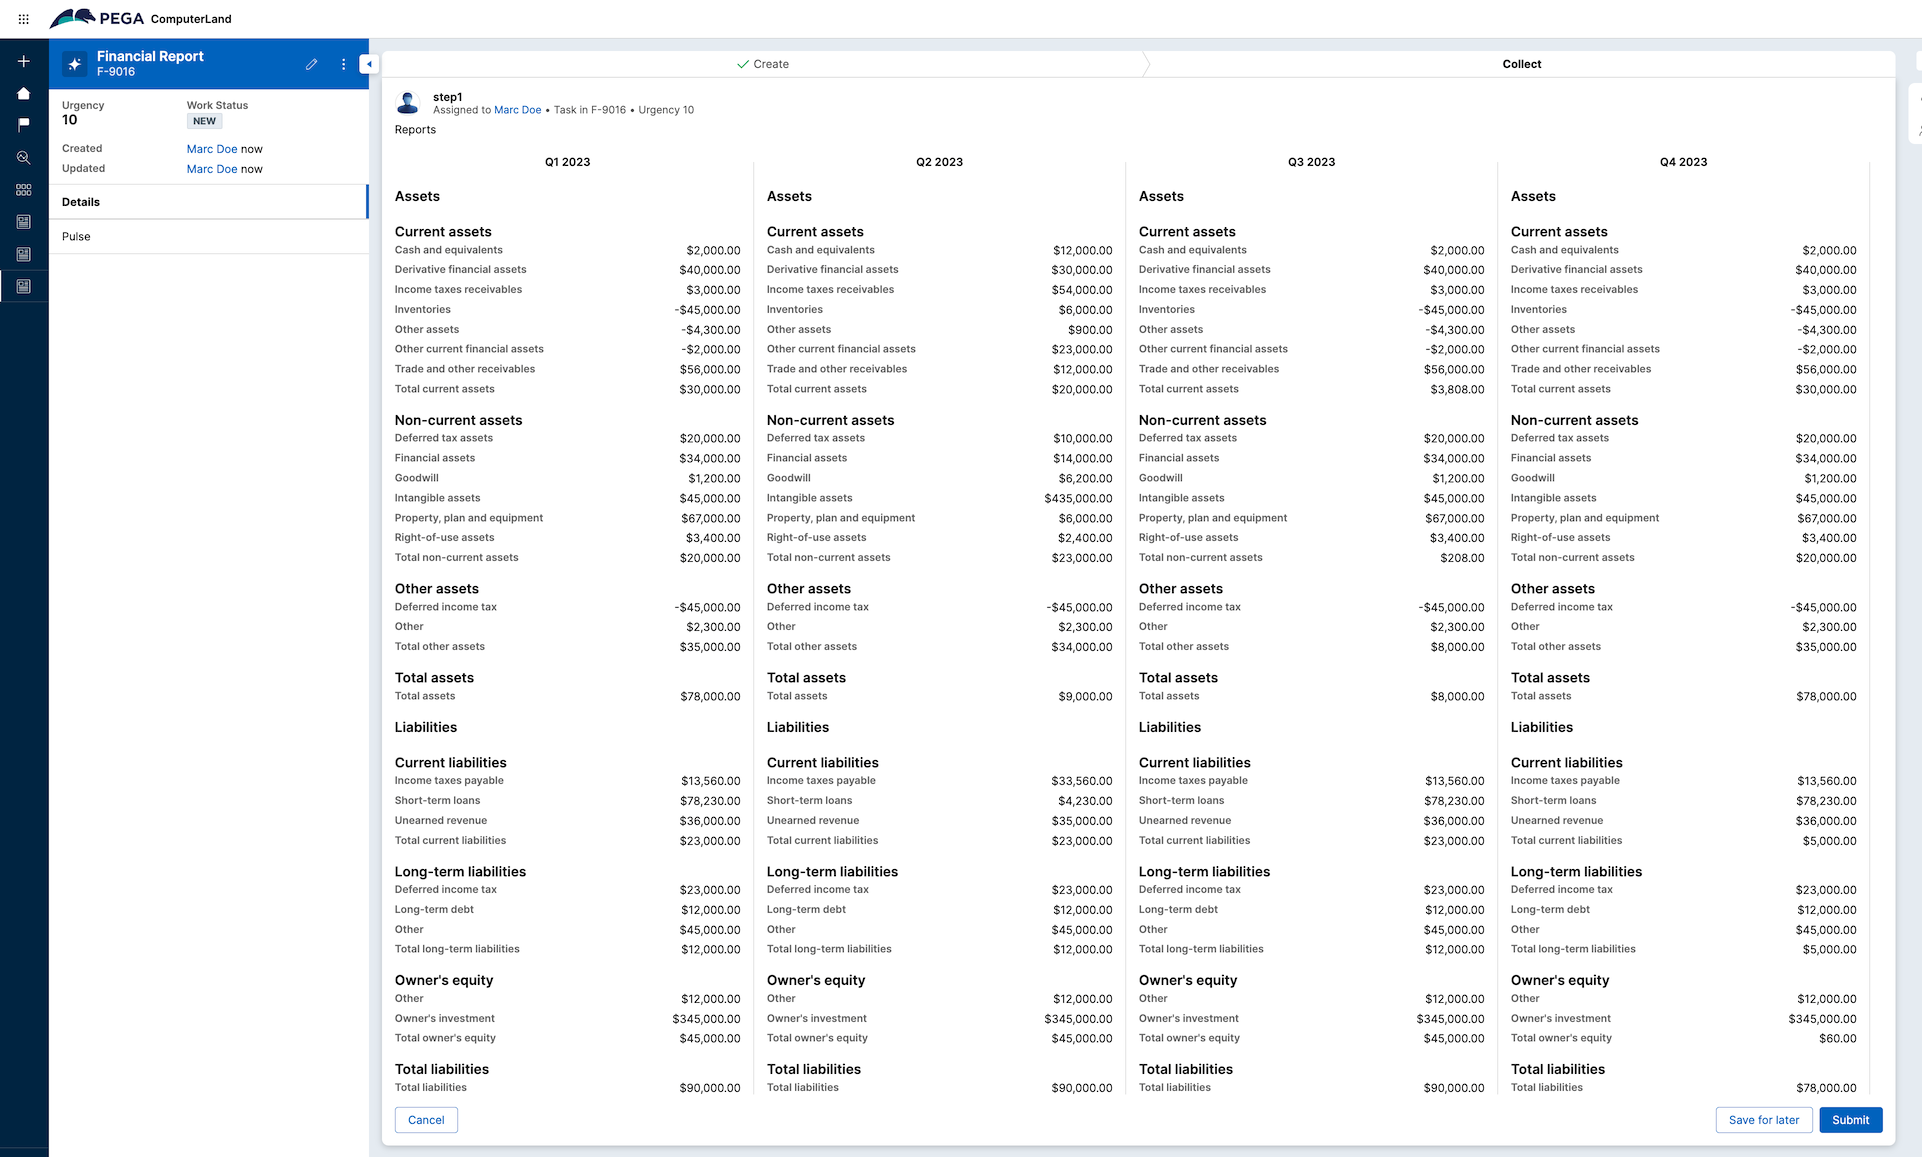Click the last landing page sidebar icon
Screen dimensions: 1922x1157
[x=24, y=287]
